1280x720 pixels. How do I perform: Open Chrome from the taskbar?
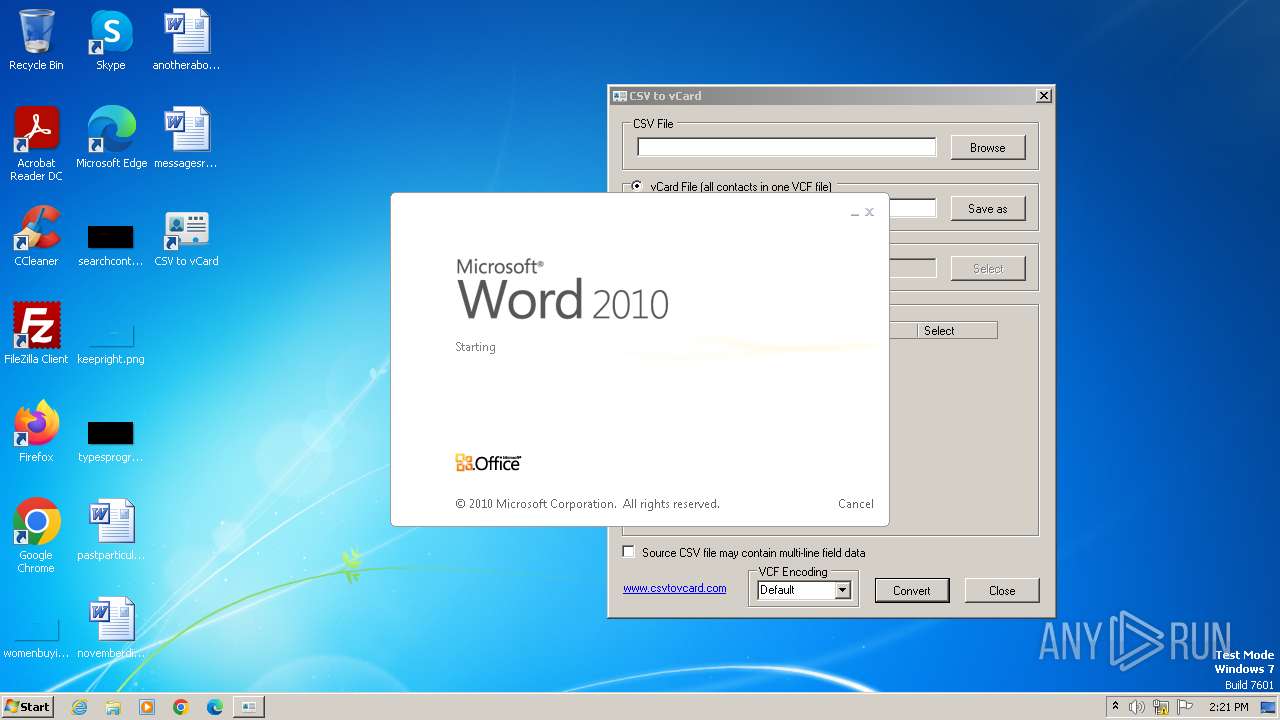click(x=181, y=707)
